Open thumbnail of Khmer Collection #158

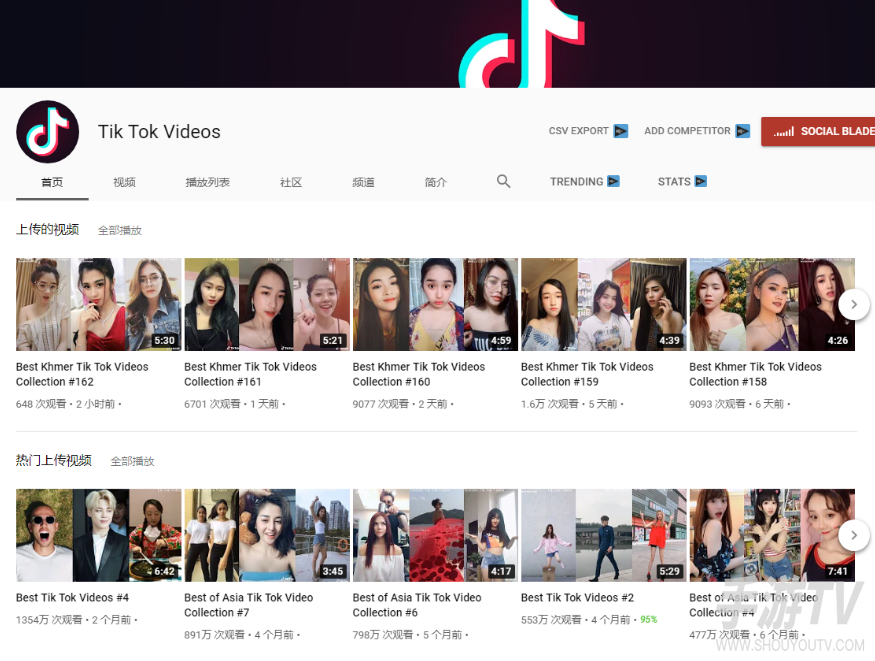[772, 305]
